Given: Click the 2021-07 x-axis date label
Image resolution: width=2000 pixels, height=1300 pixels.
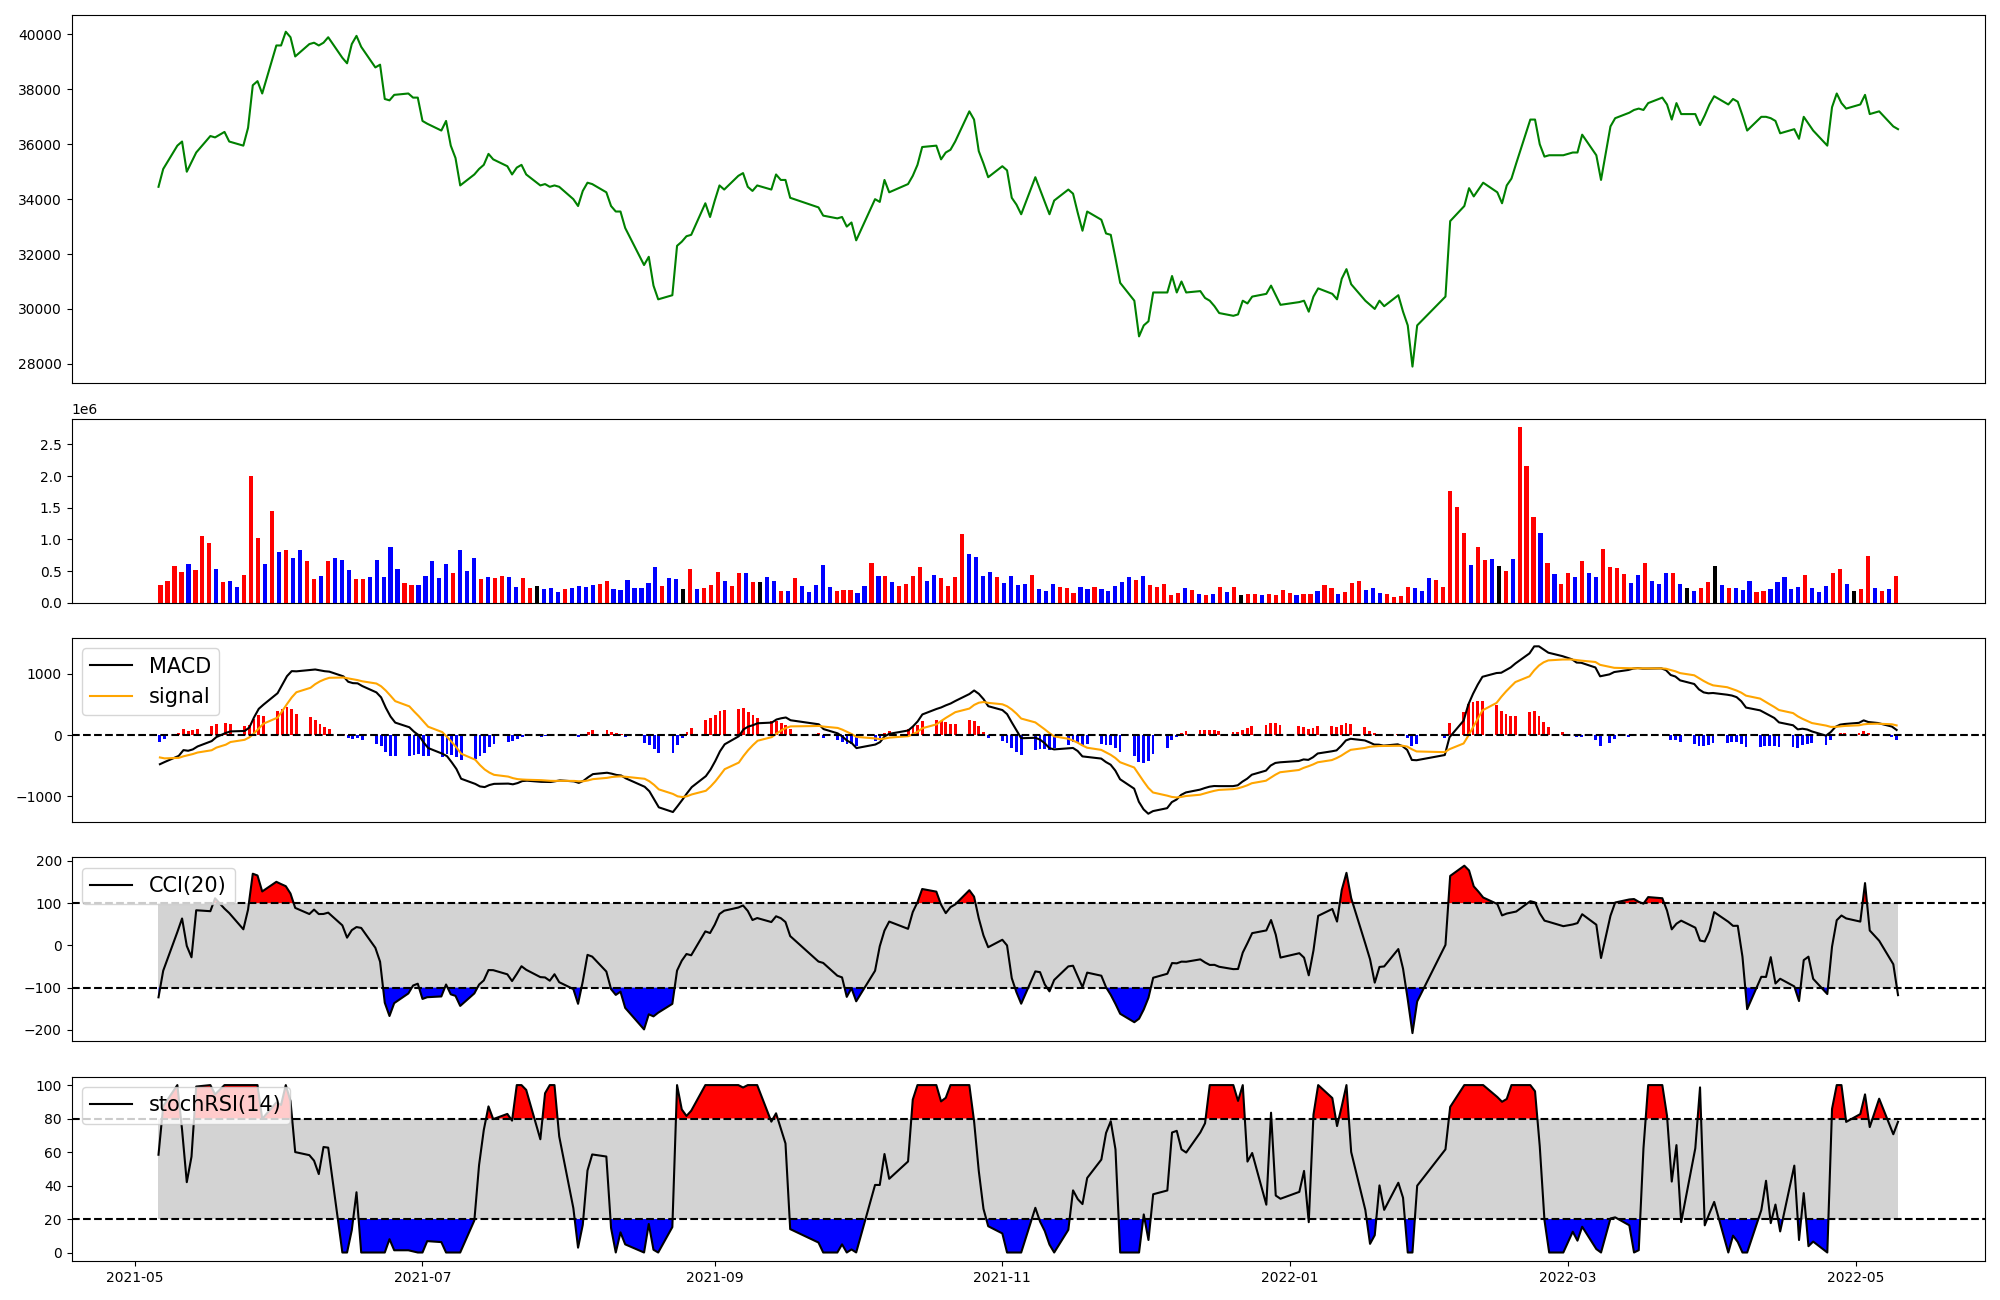Looking at the screenshot, I should pyautogui.click(x=424, y=1277).
